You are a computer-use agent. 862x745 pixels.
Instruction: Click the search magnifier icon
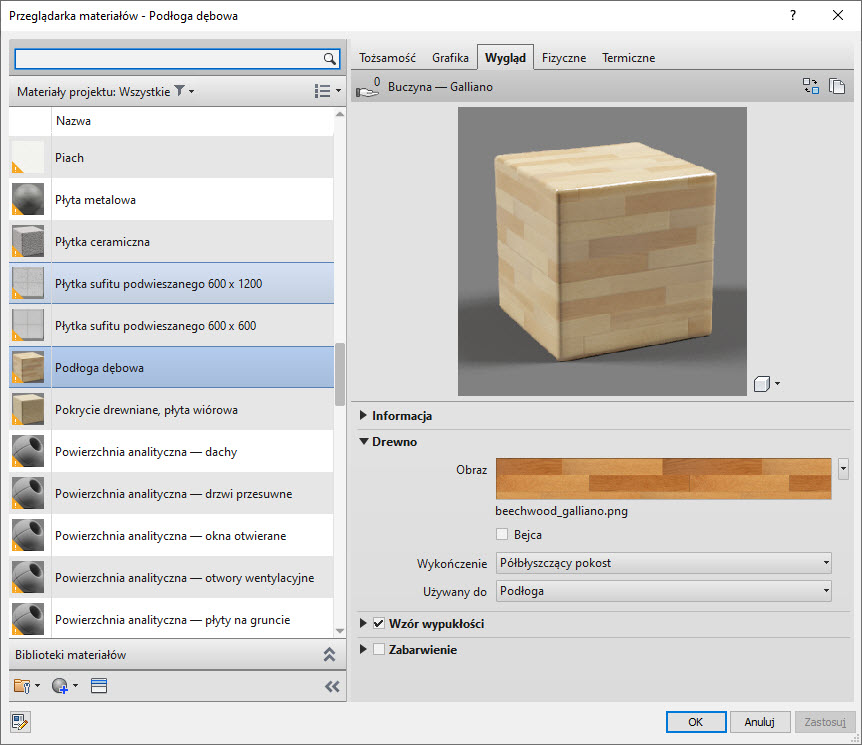pos(329,58)
